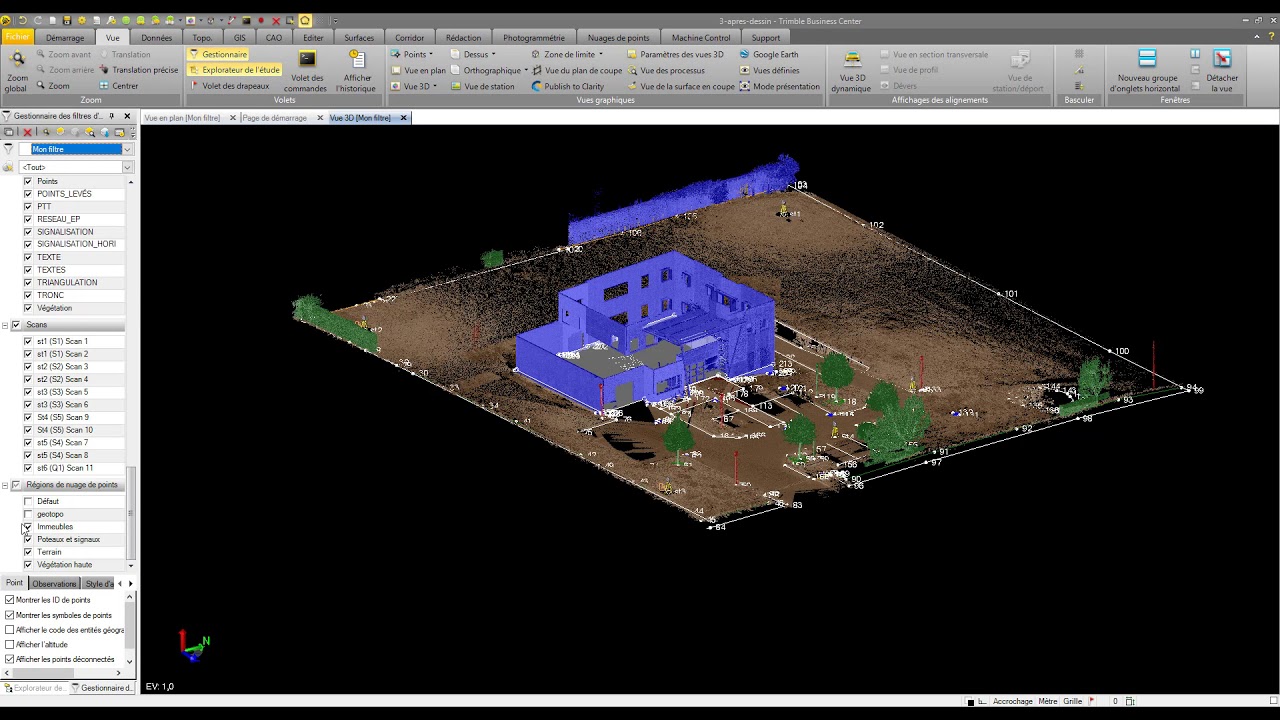Enable Afficher l'altitude option
The image size is (1280, 720).
coord(10,645)
